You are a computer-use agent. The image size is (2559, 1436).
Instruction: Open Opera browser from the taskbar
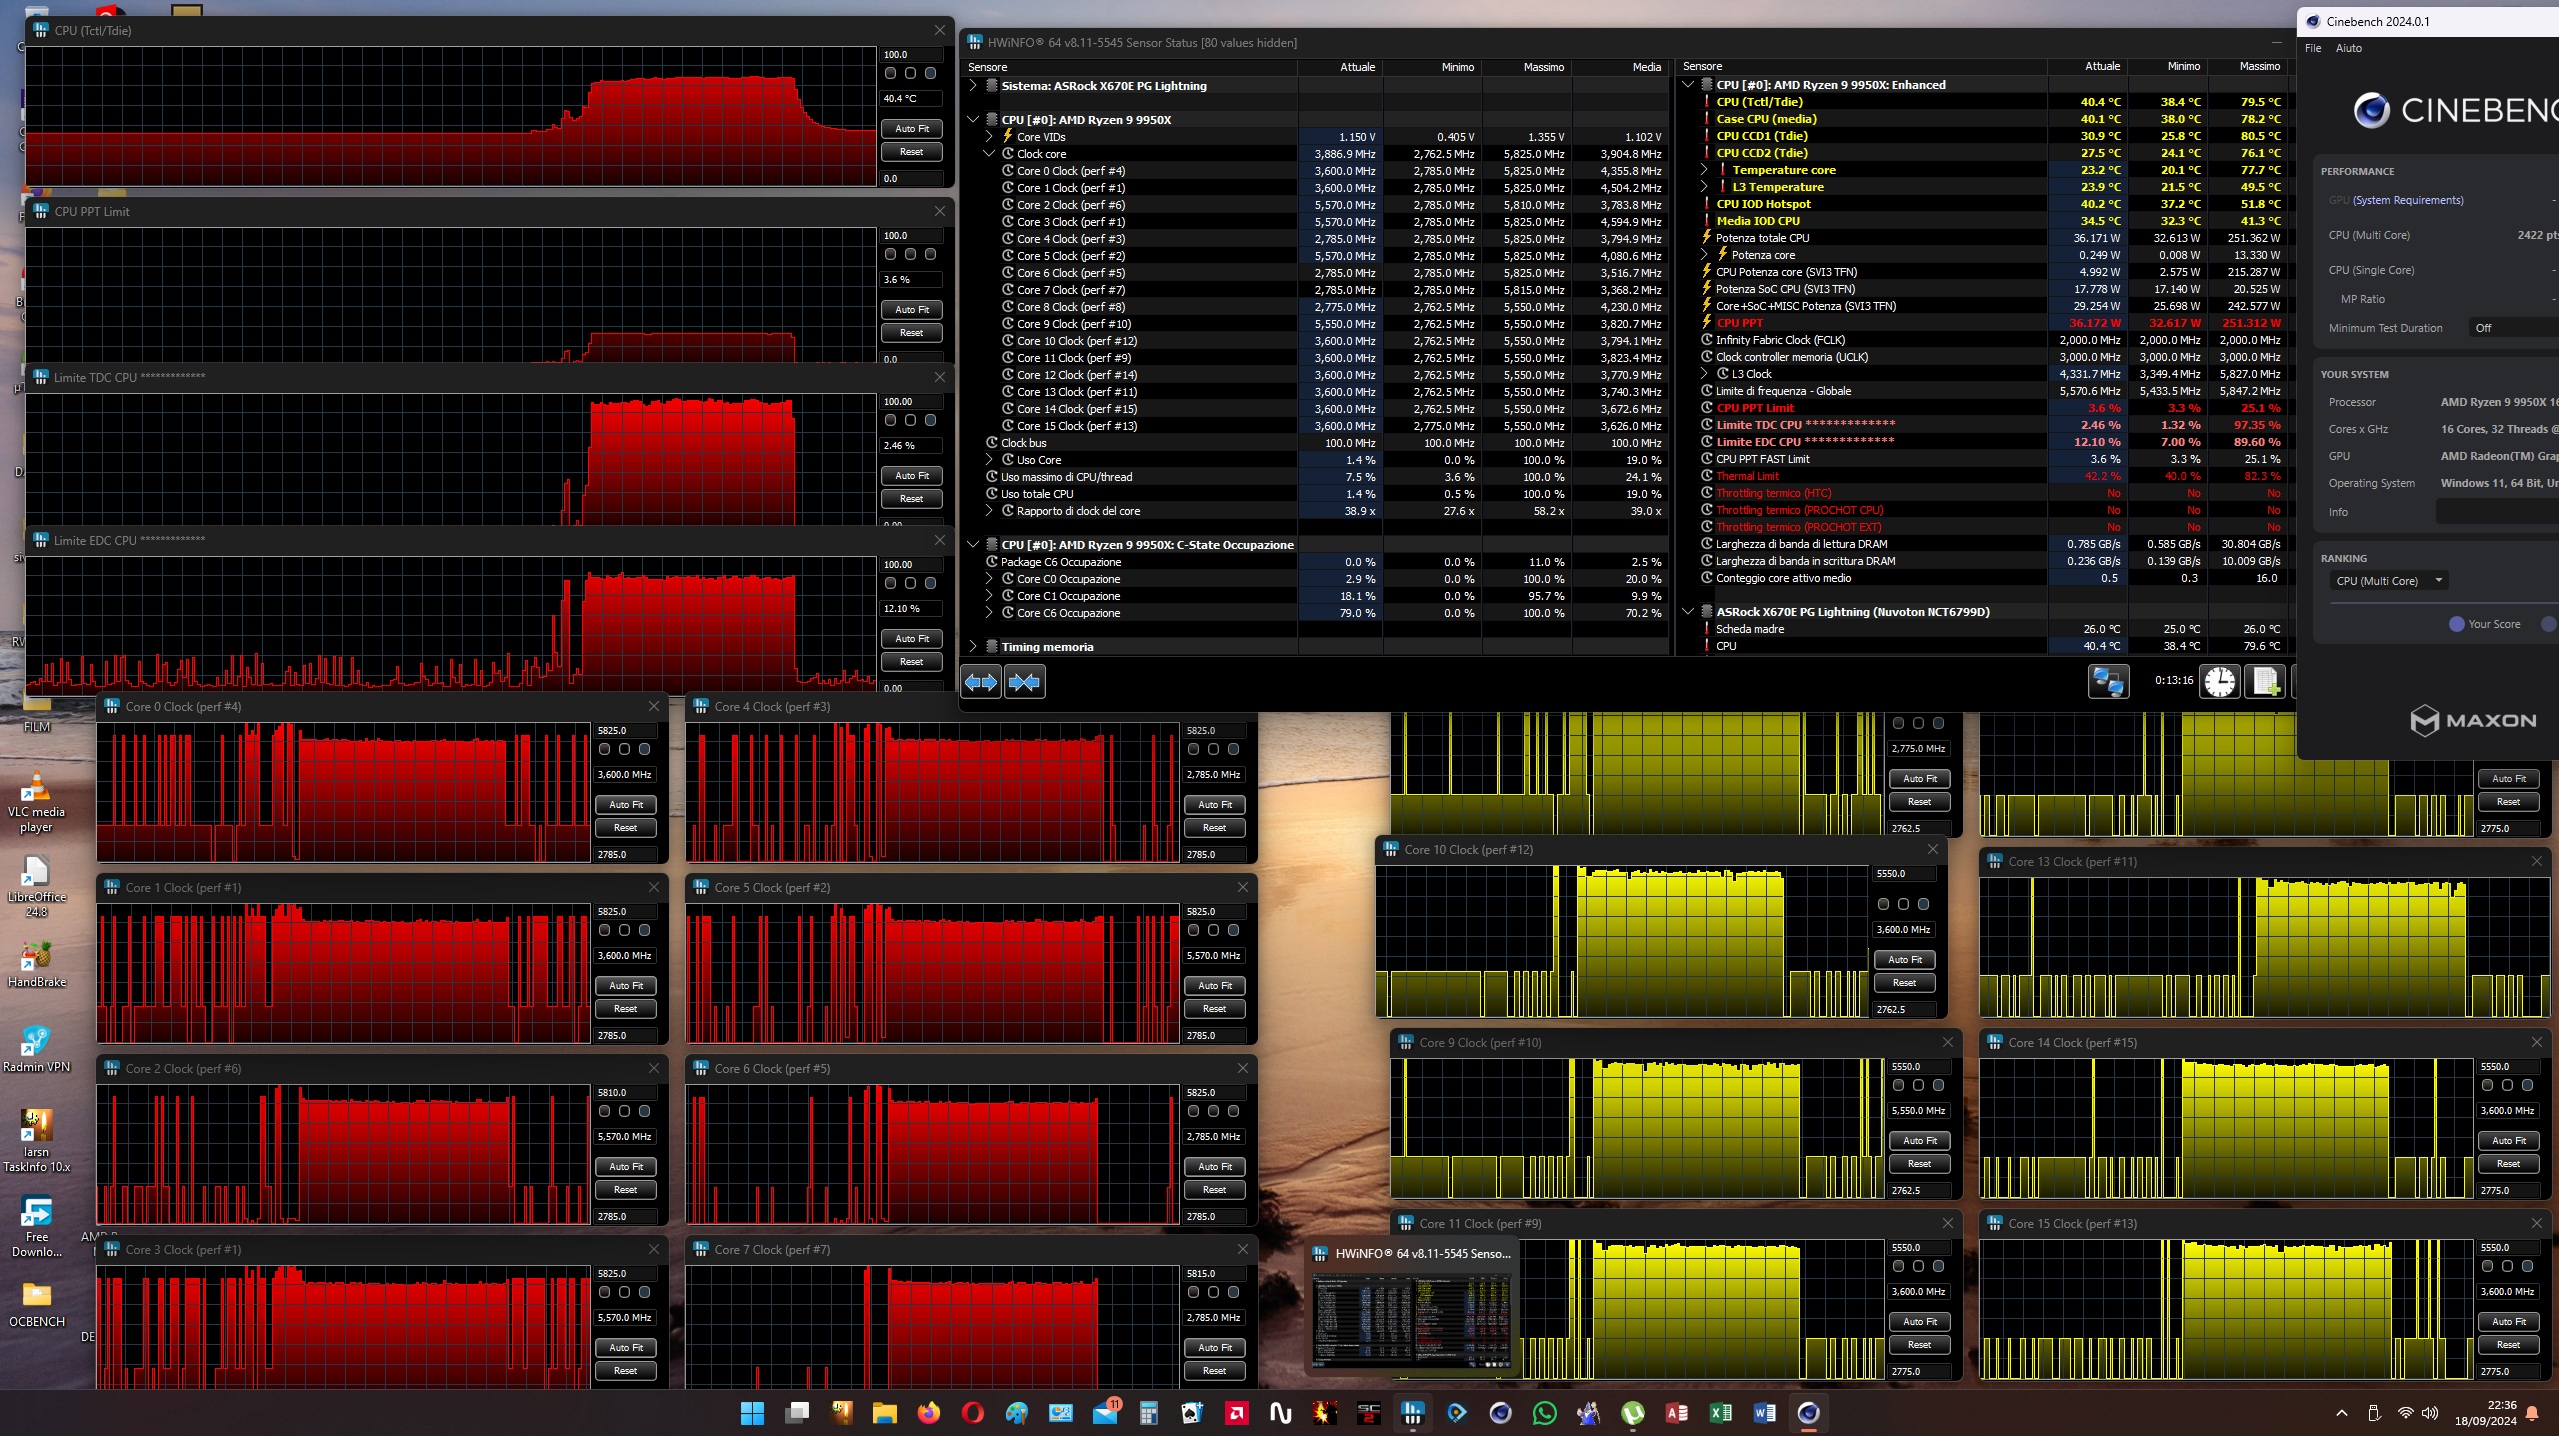point(972,1413)
